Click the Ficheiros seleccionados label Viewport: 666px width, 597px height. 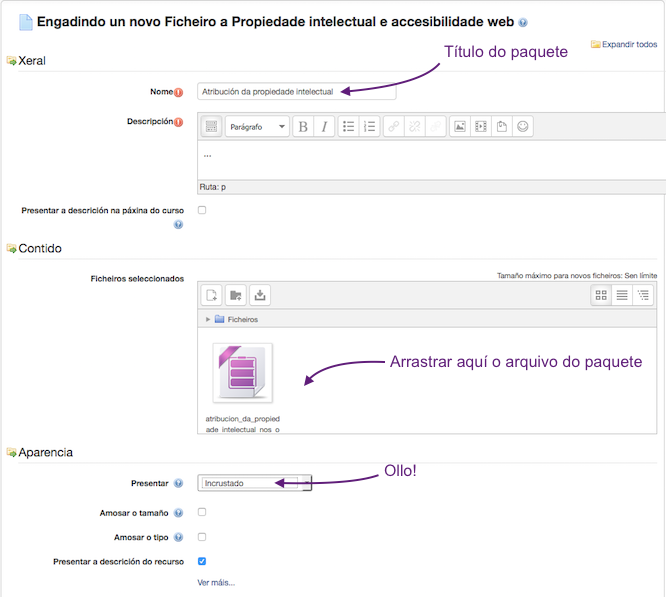(137, 279)
